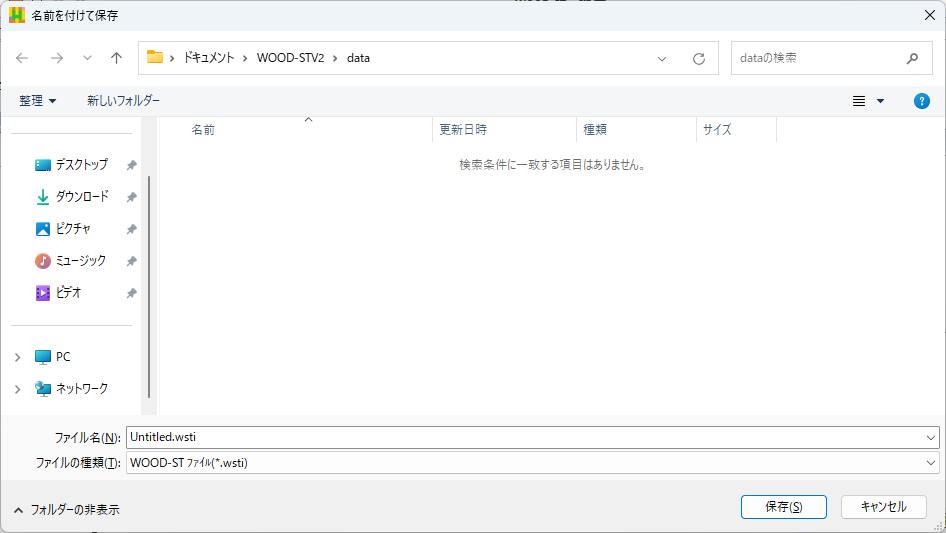The width and height of the screenshot is (946, 533).
Task: Open the recent locations dropdown arrow
Action: [x=87, y=58]
